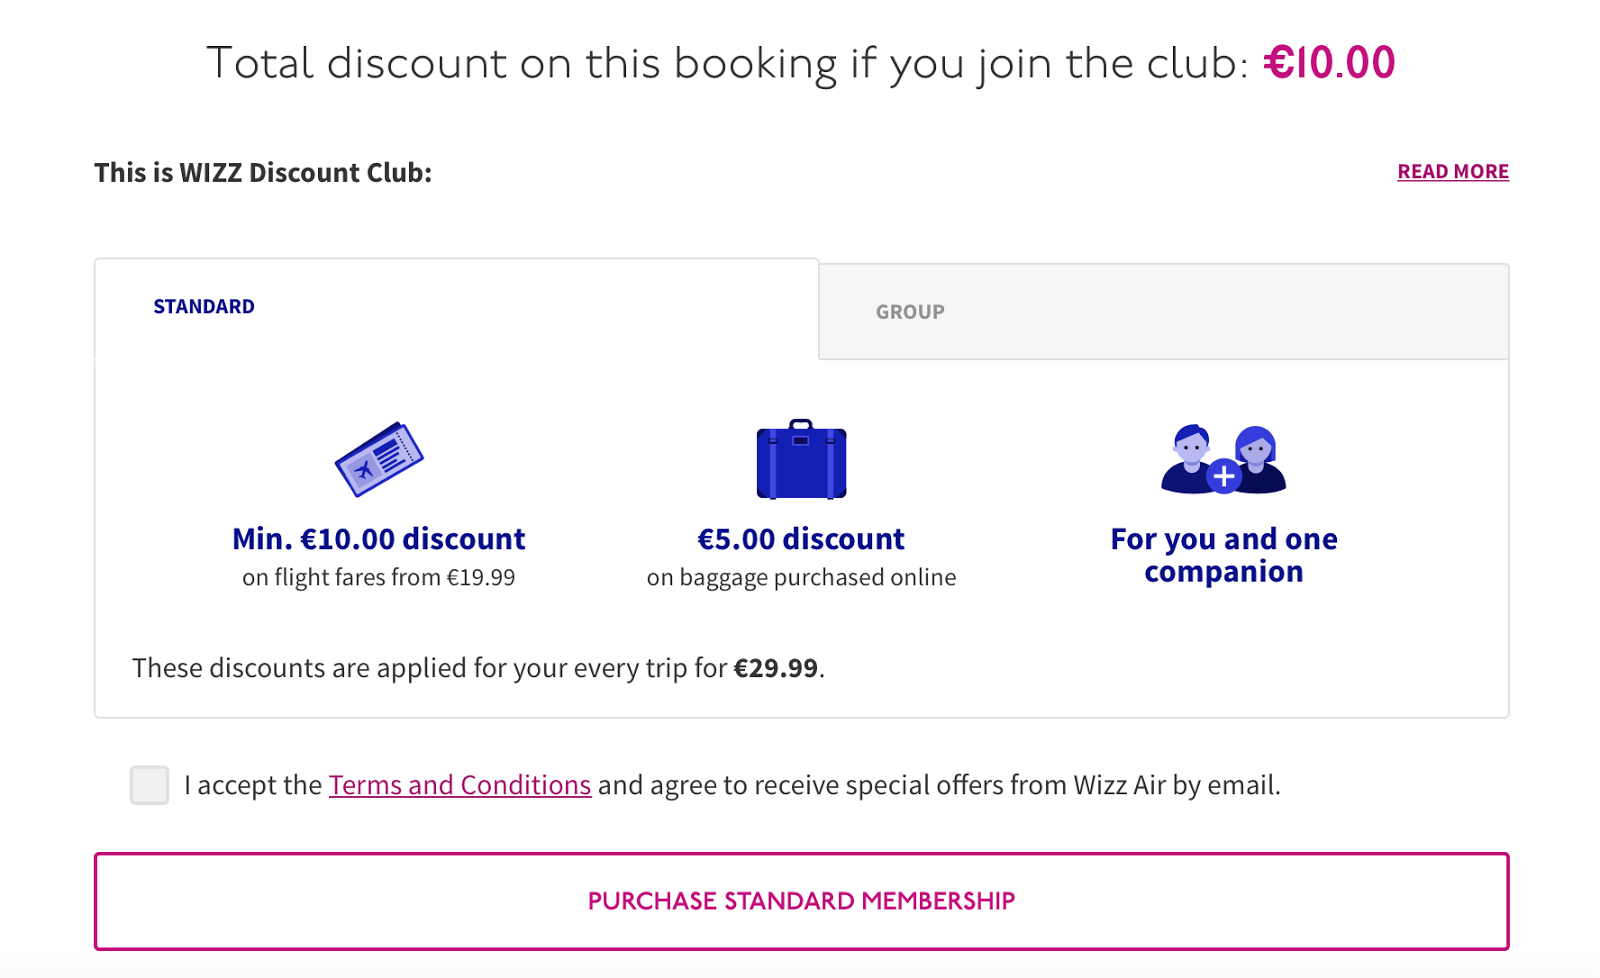Click the "€5.00 discount" heading

(x=801, y=539)
